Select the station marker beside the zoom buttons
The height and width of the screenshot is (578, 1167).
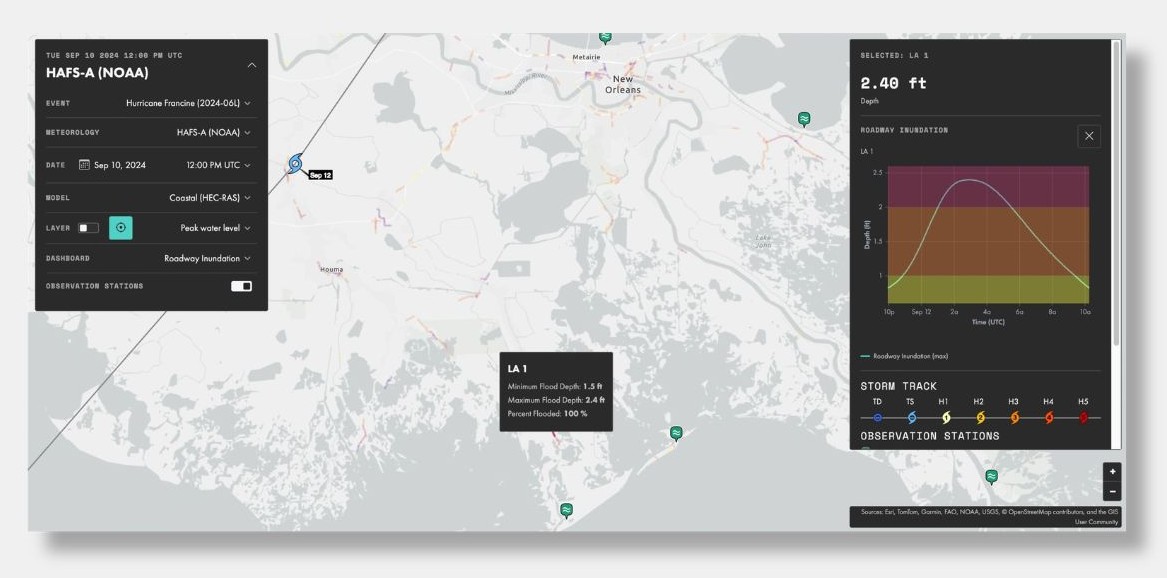point(991,477)
